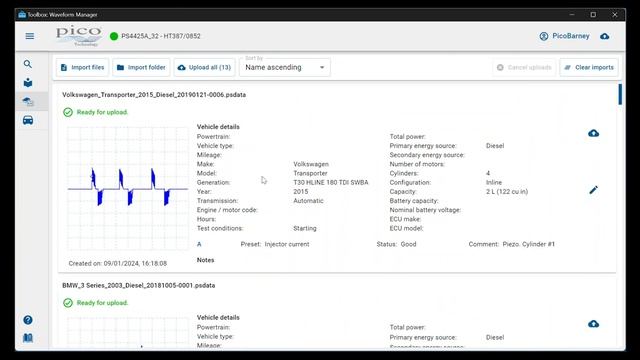
Task: Upload the BMW 3 Series waveform via its cloud icon
Action: (593, 324)
